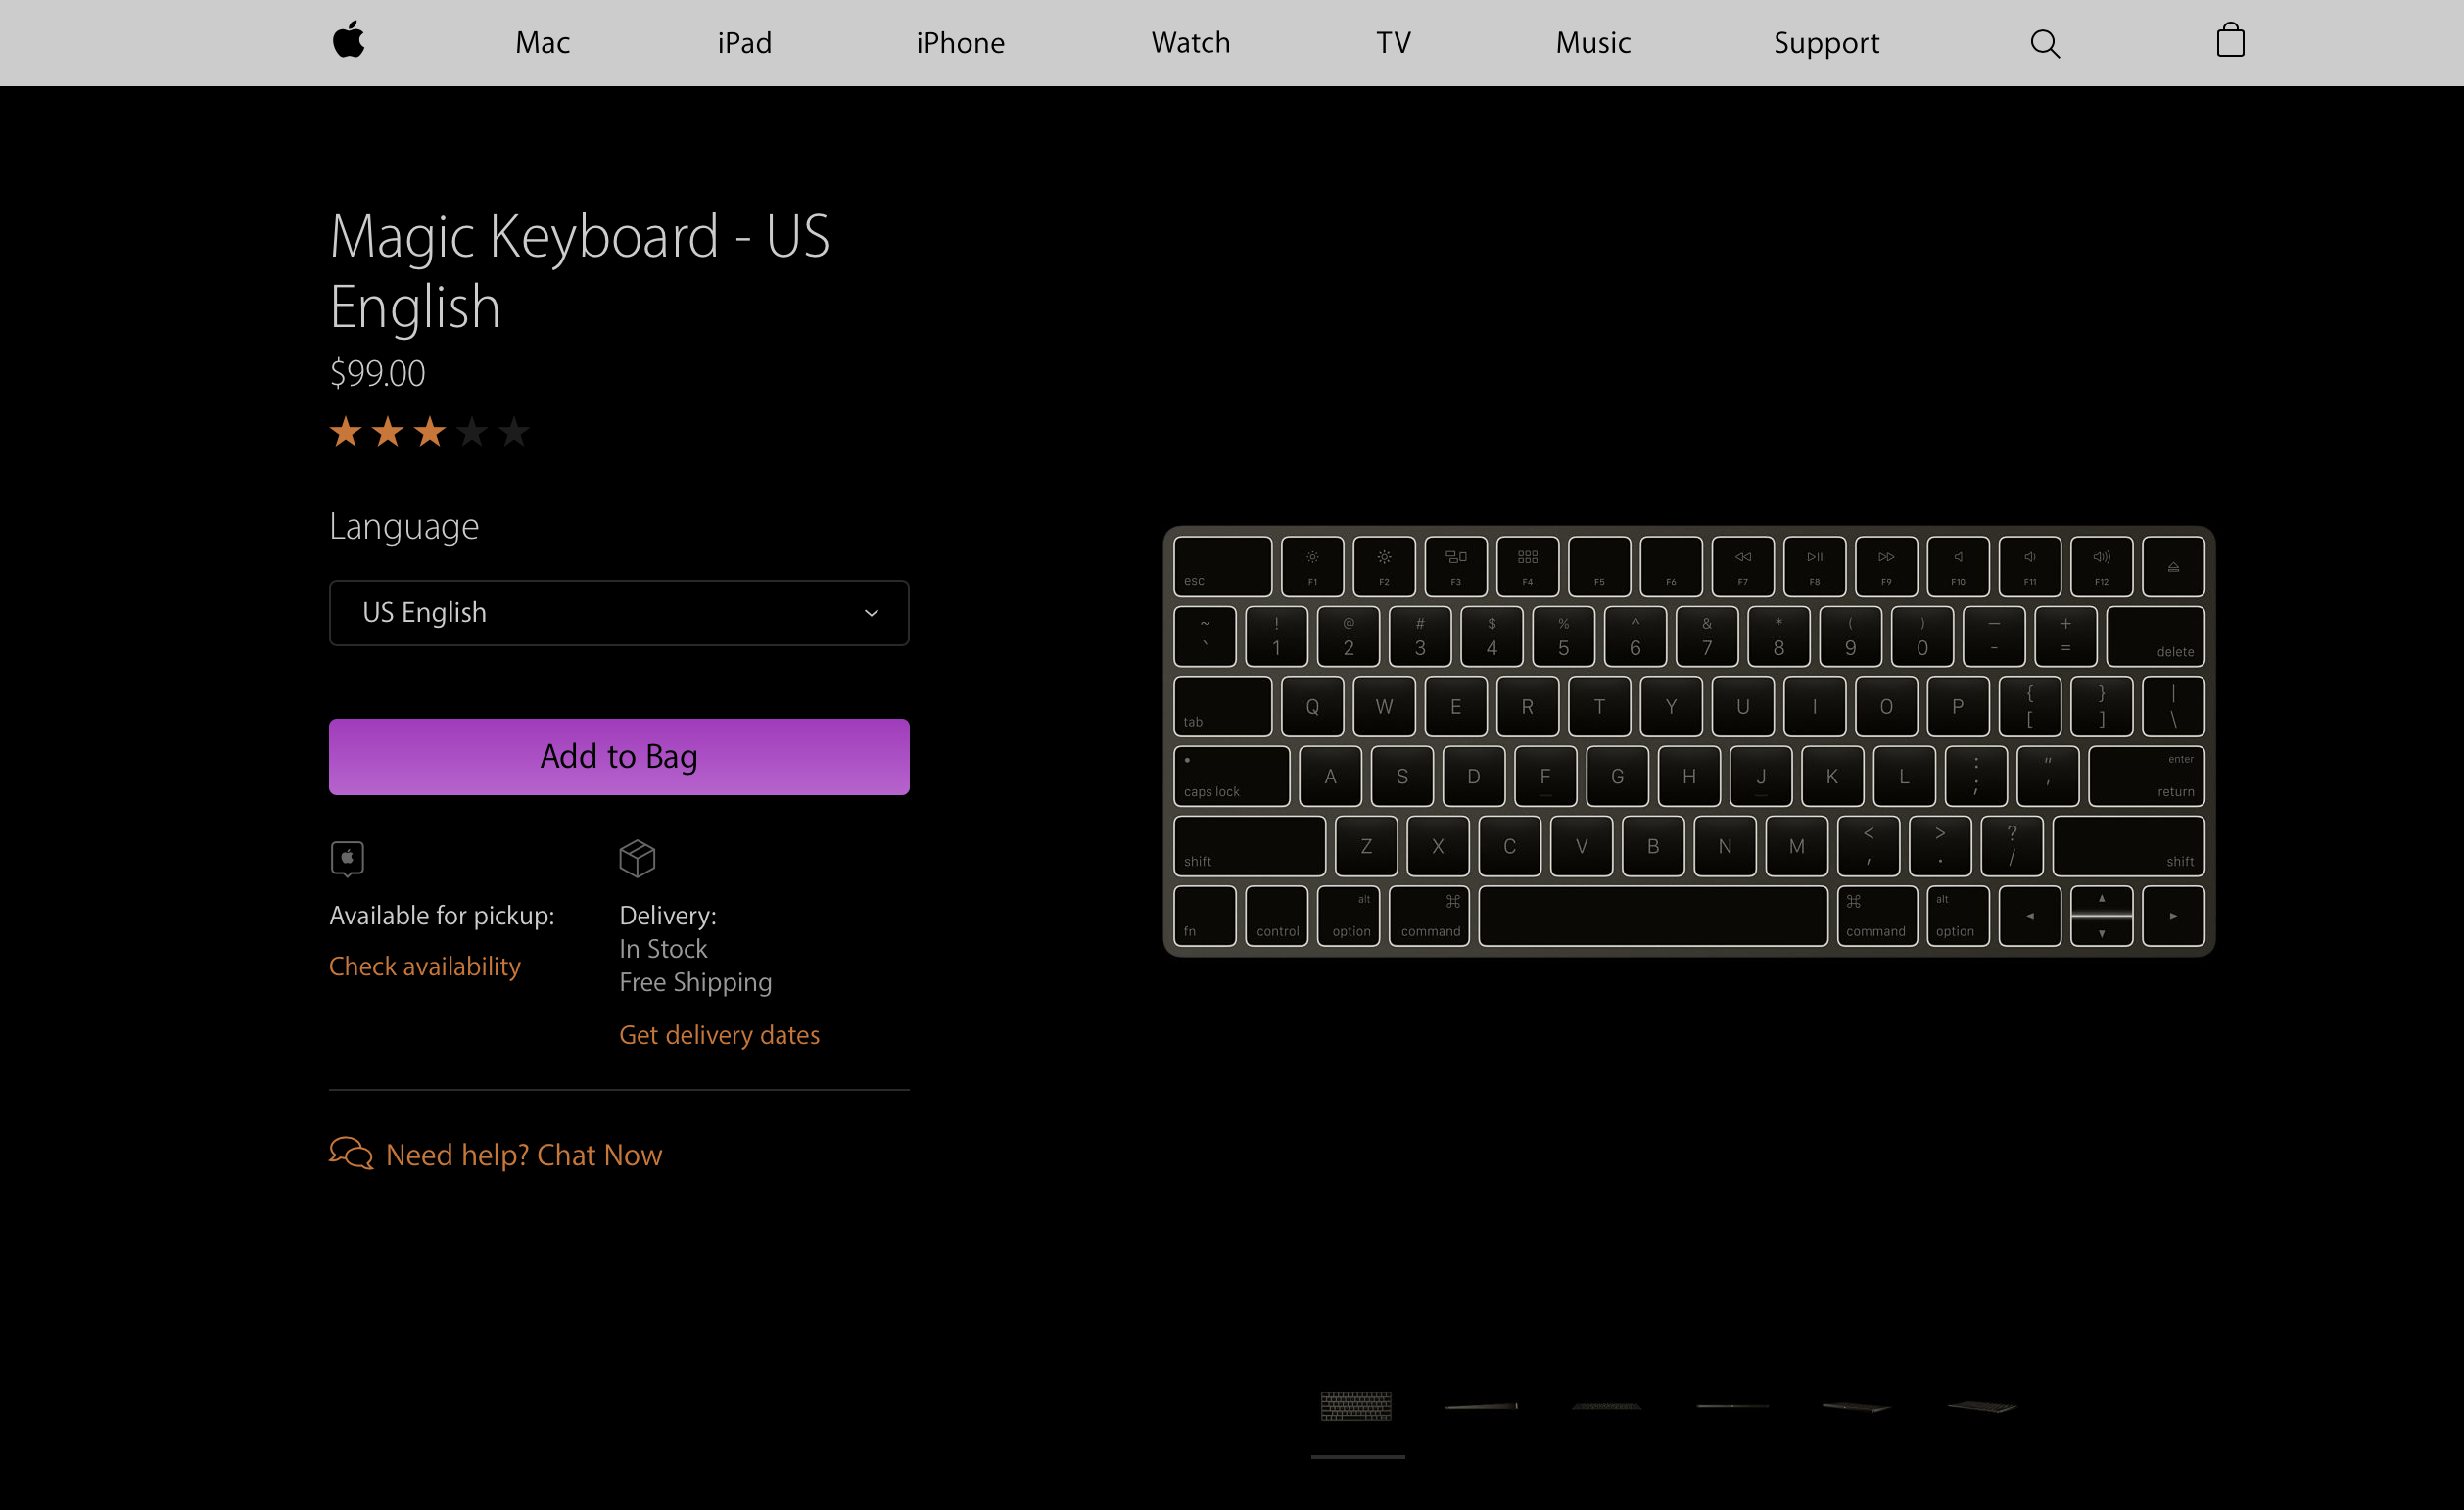This screenshot has height=1510, width=2464.
Task: Select the top-view keyboard thumbnail
Action: pos(1356,1406)
